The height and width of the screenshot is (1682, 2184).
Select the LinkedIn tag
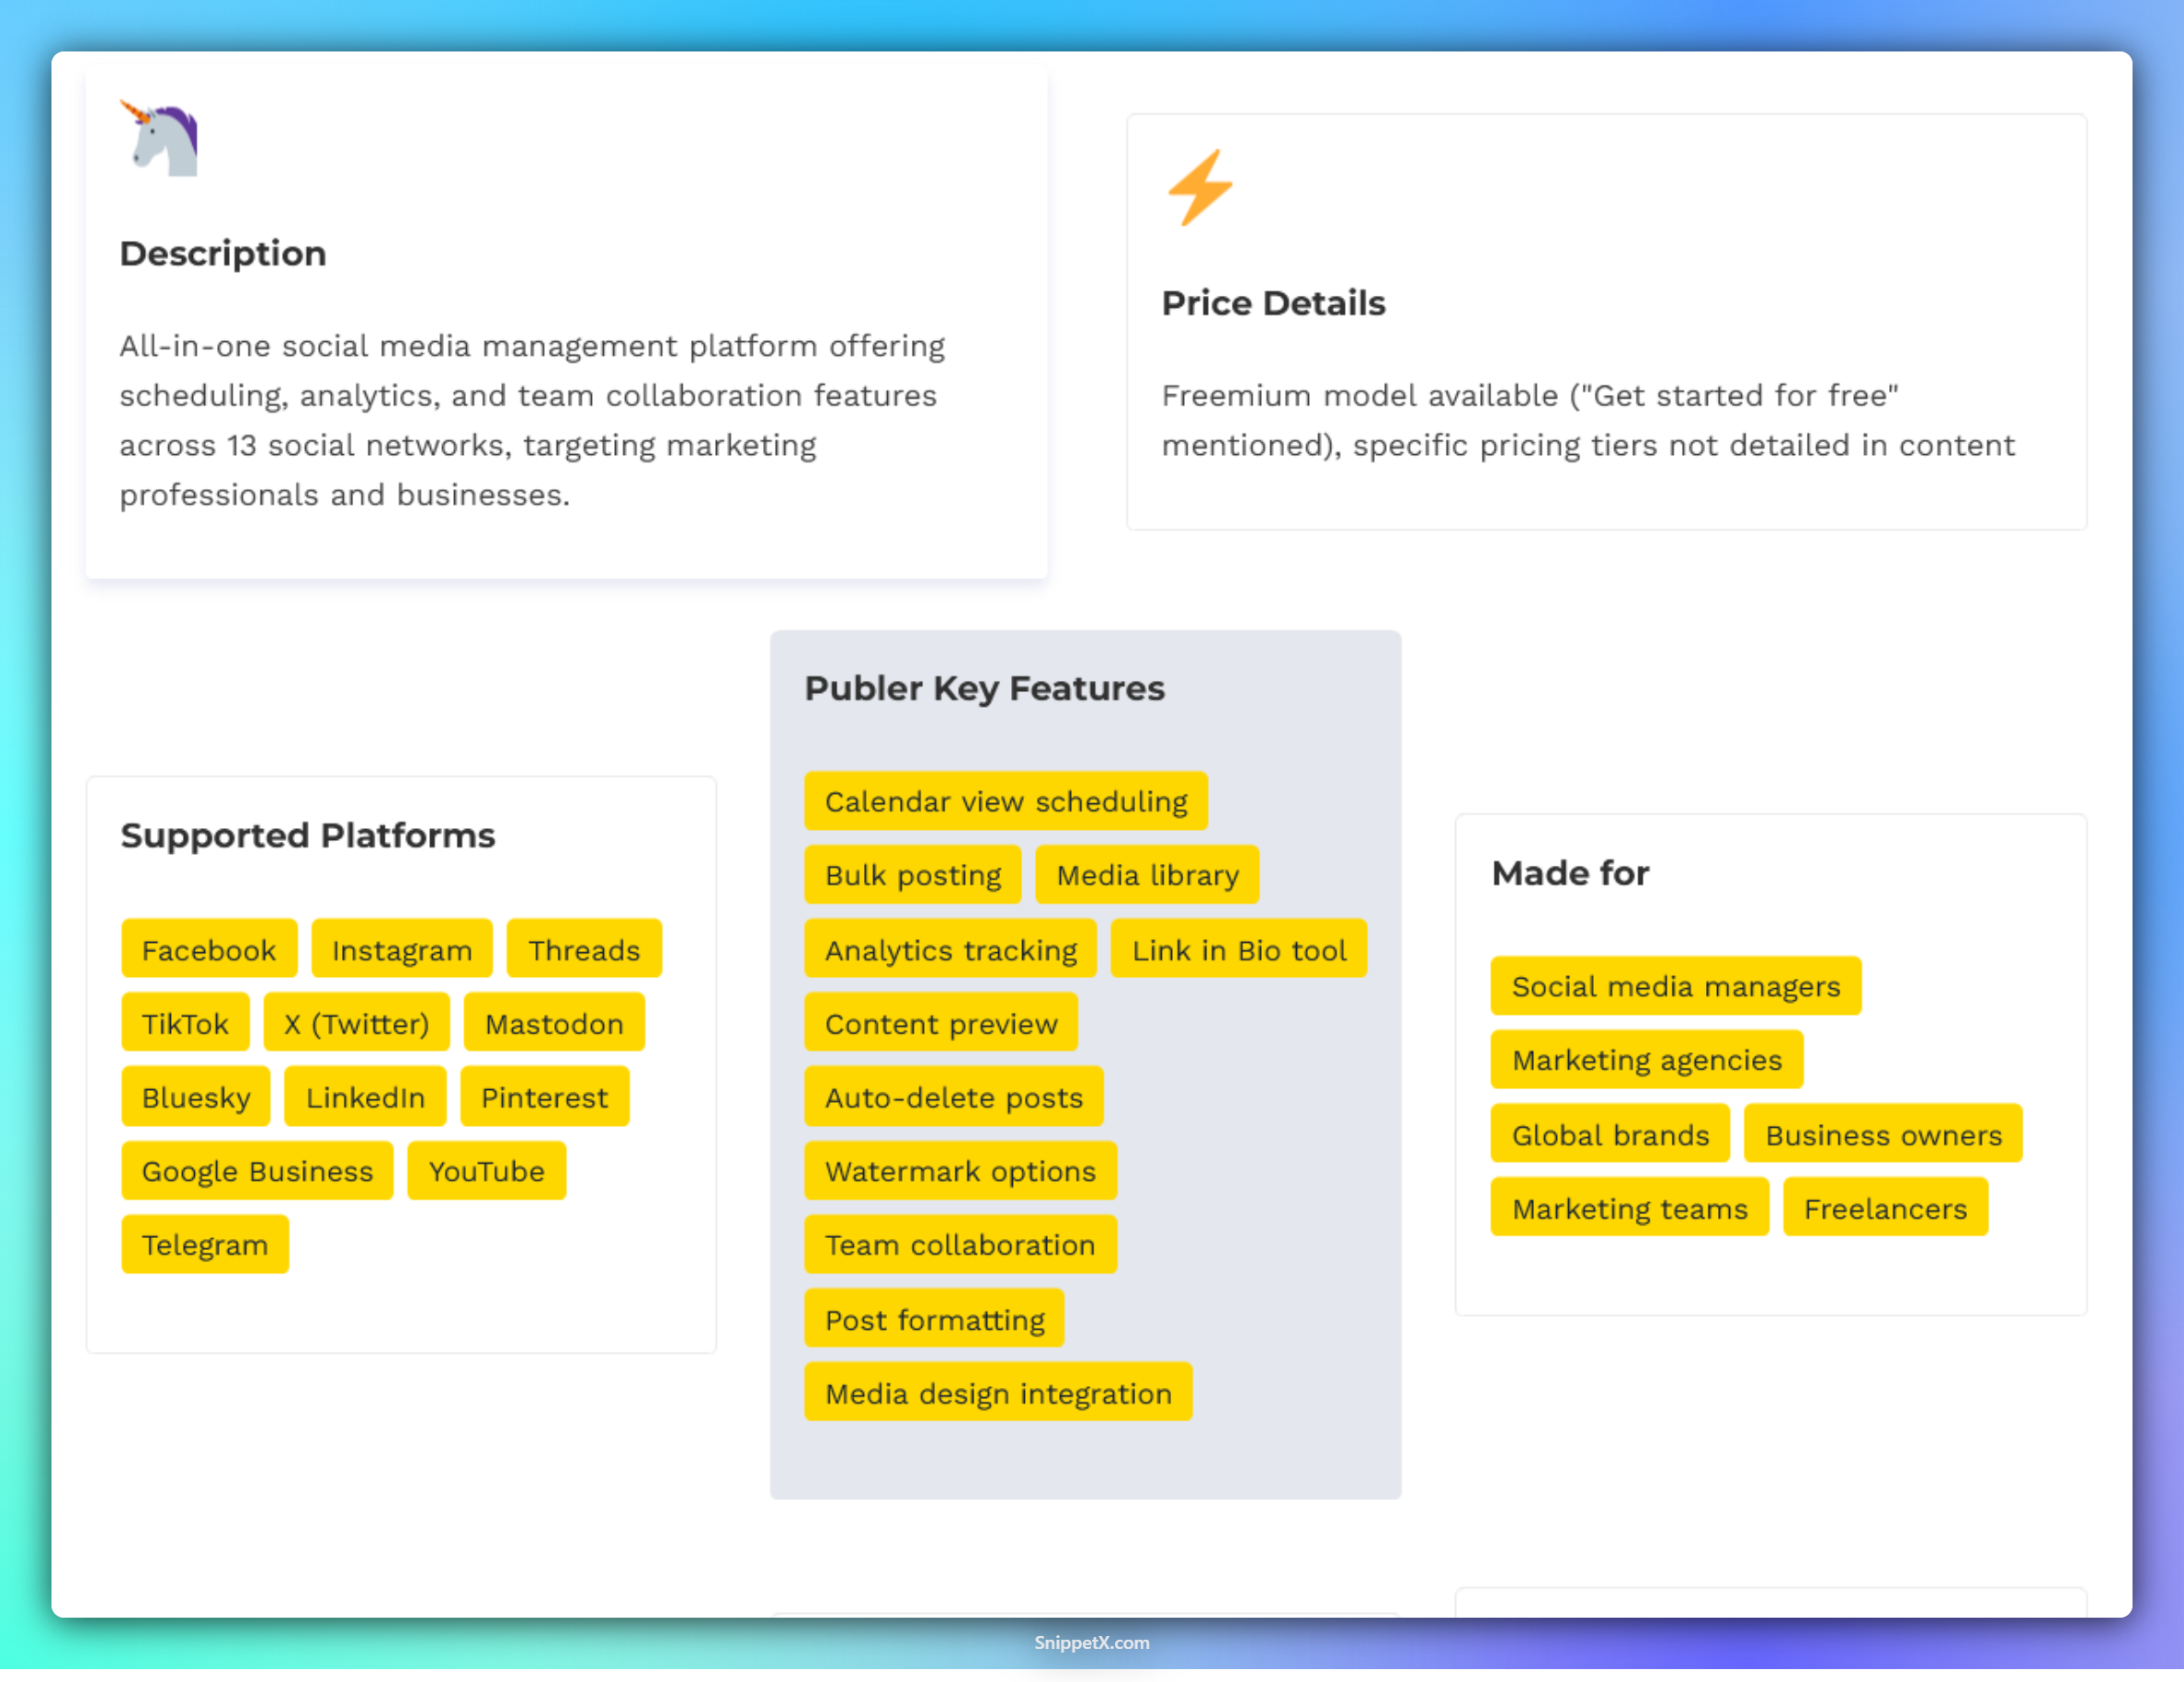click(x=365, y=1097)
